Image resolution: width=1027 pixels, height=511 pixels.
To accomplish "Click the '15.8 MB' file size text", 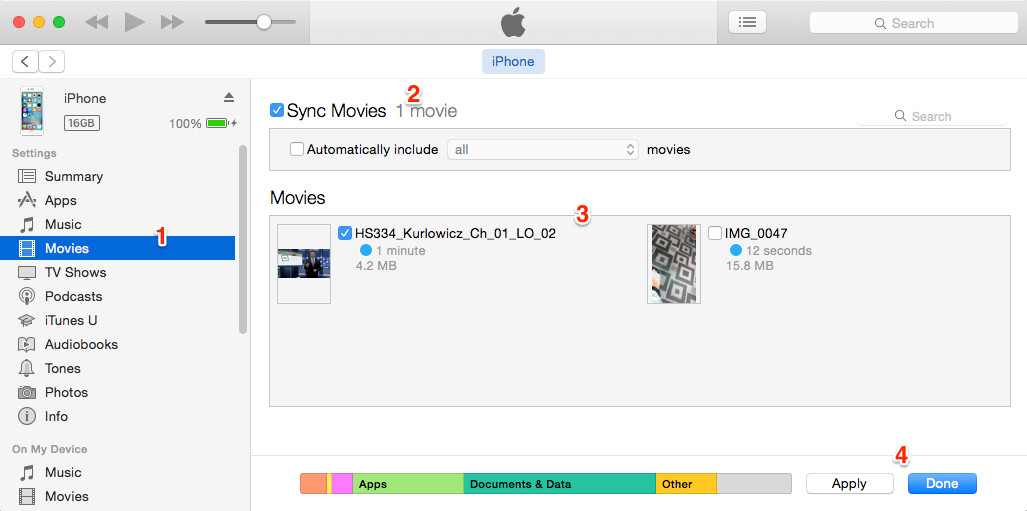I will coord(749,266).
